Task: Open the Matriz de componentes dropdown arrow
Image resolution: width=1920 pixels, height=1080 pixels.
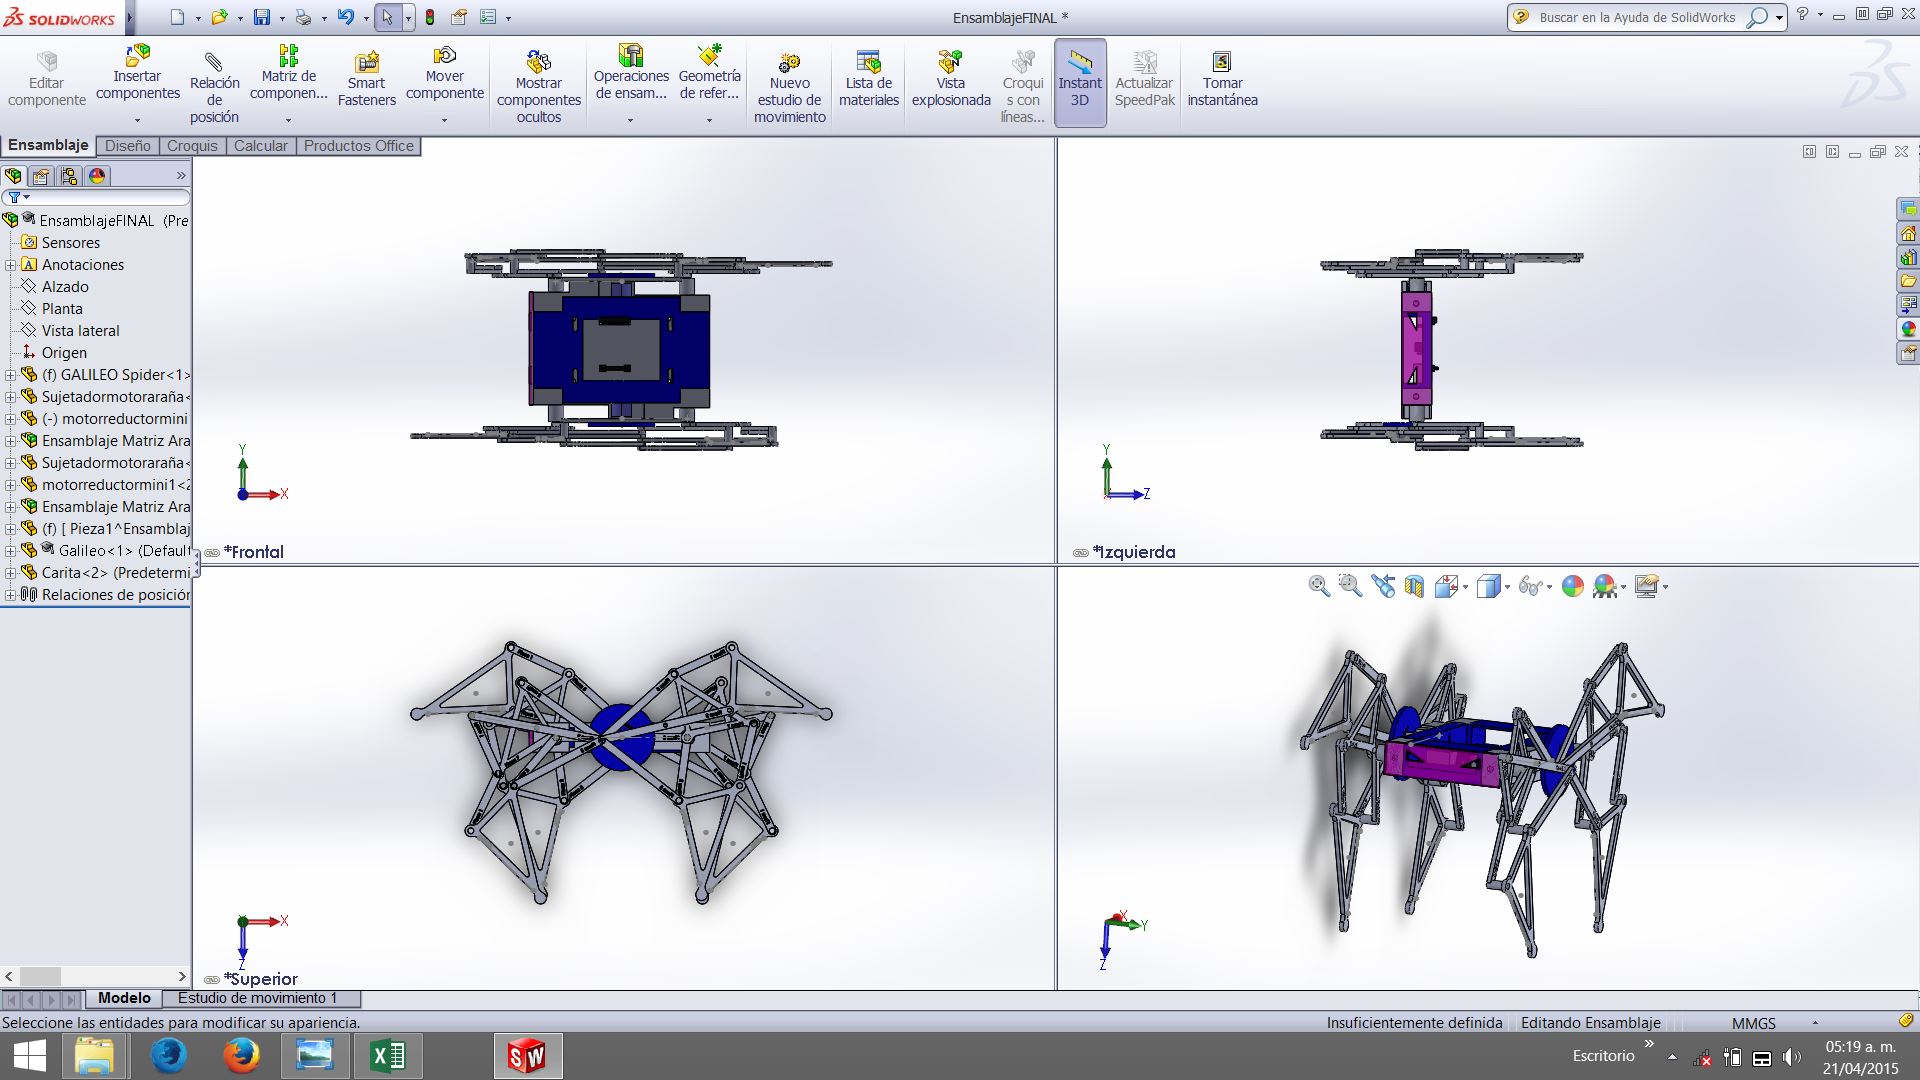Action: pyautogui.click(x=288, y=120)
